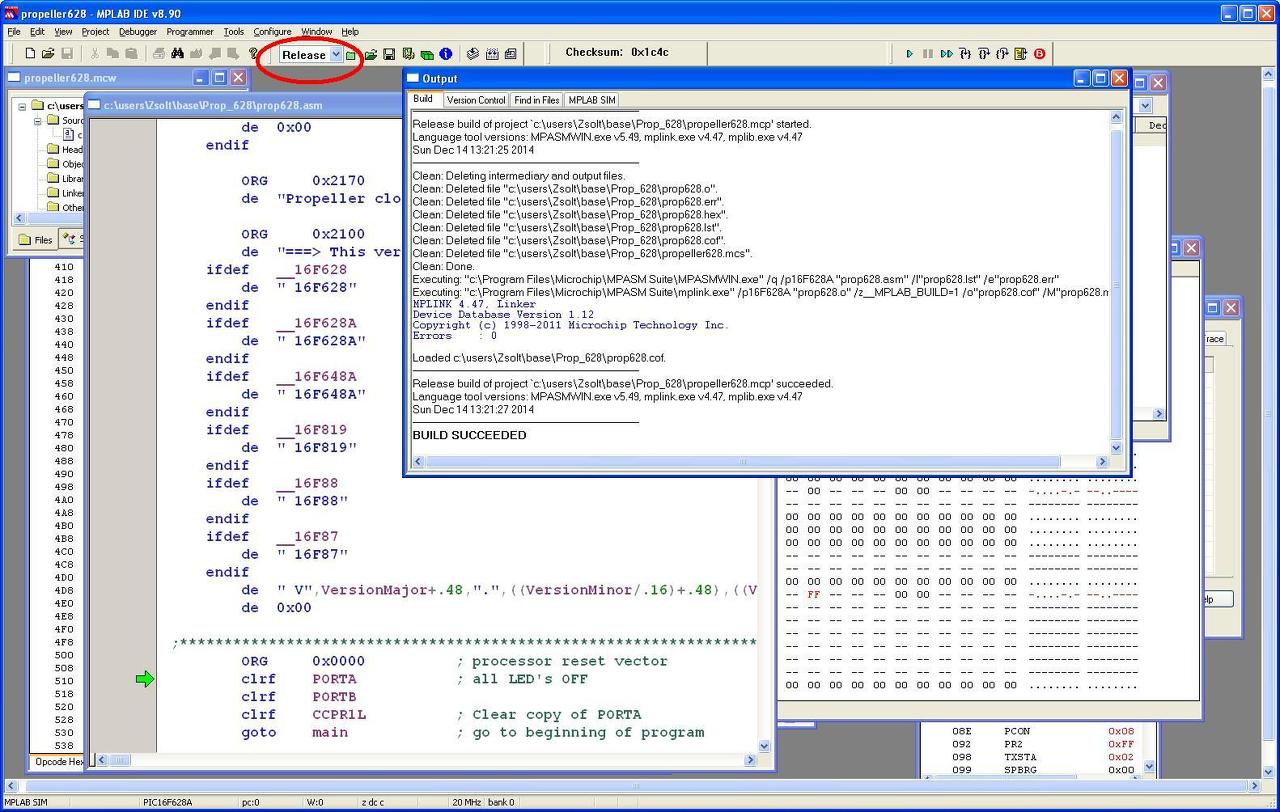This screenshot has height=812, width=1280.
Task: Click the red Breakpoints icon
Action: click(1040, 54)
